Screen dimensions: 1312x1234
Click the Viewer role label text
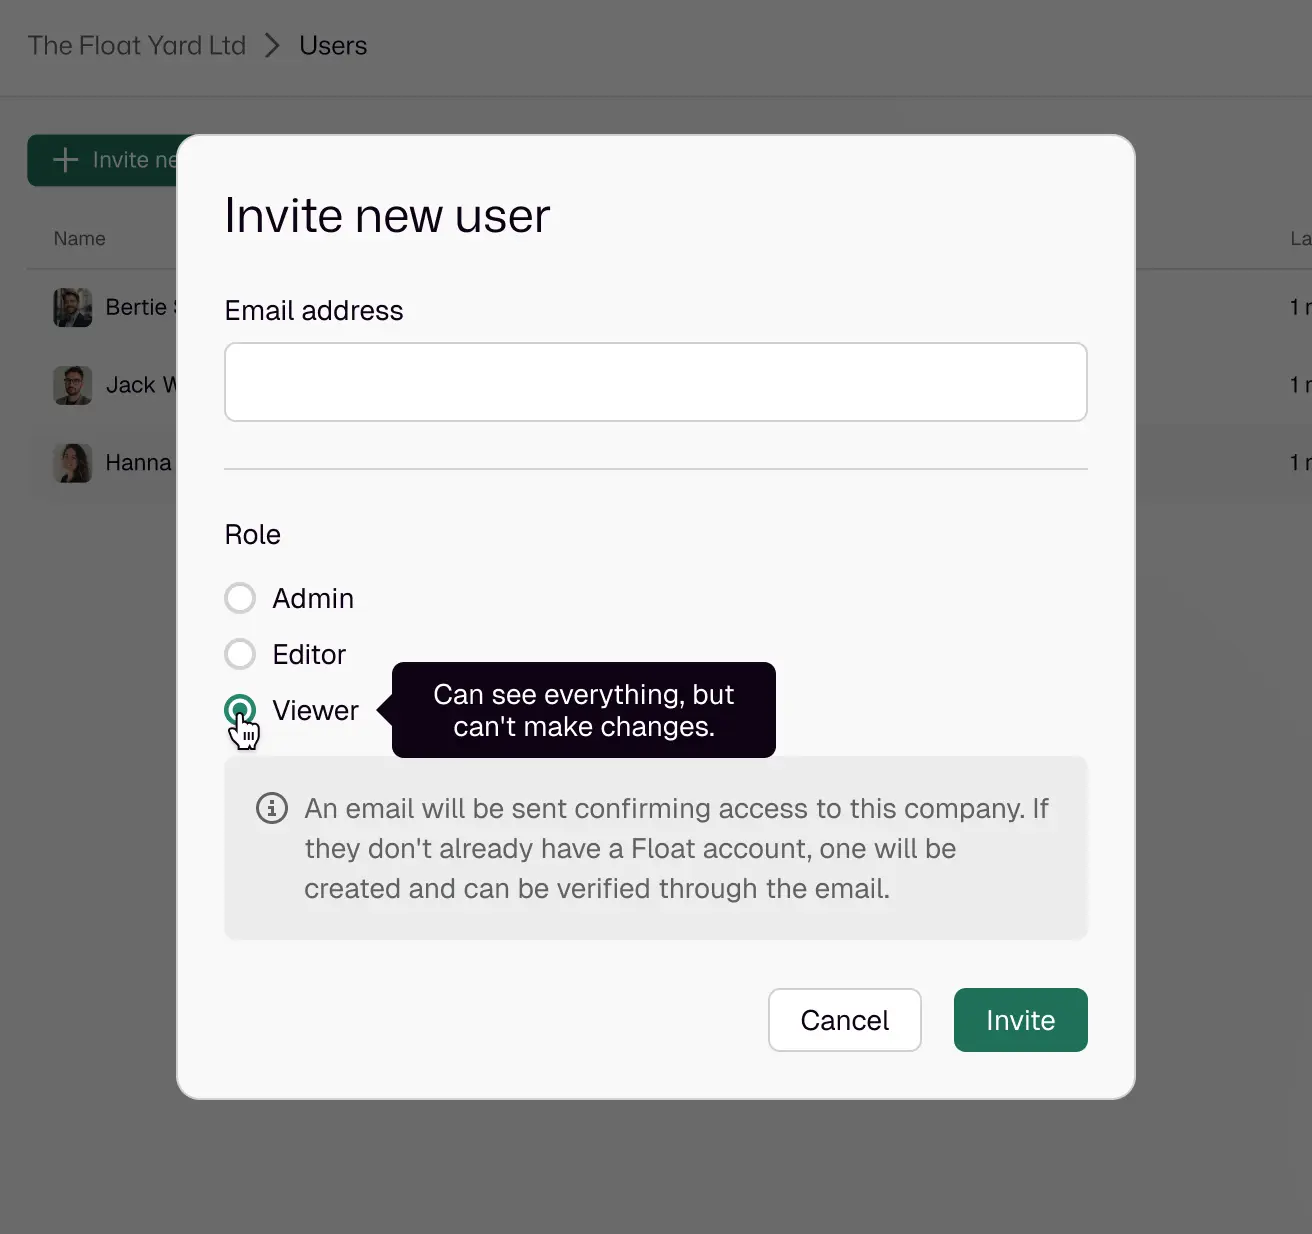[x=315, y=710]
